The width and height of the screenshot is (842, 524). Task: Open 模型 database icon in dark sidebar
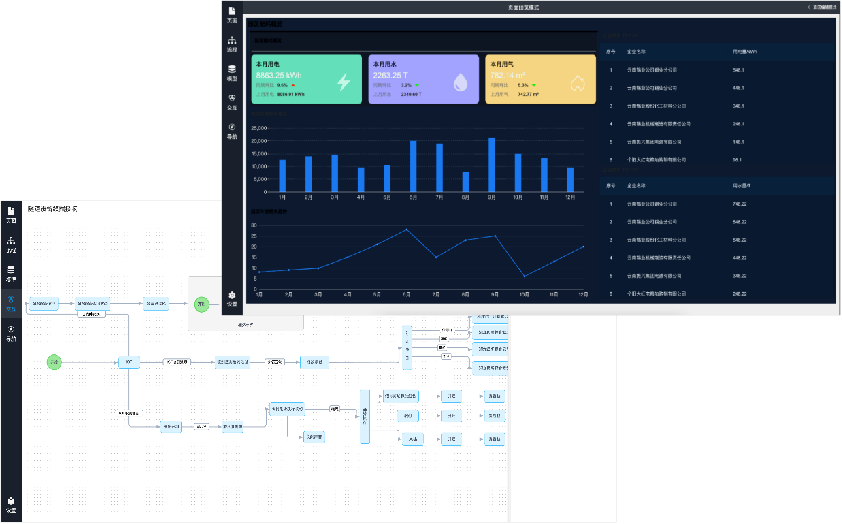click(232, 71)
